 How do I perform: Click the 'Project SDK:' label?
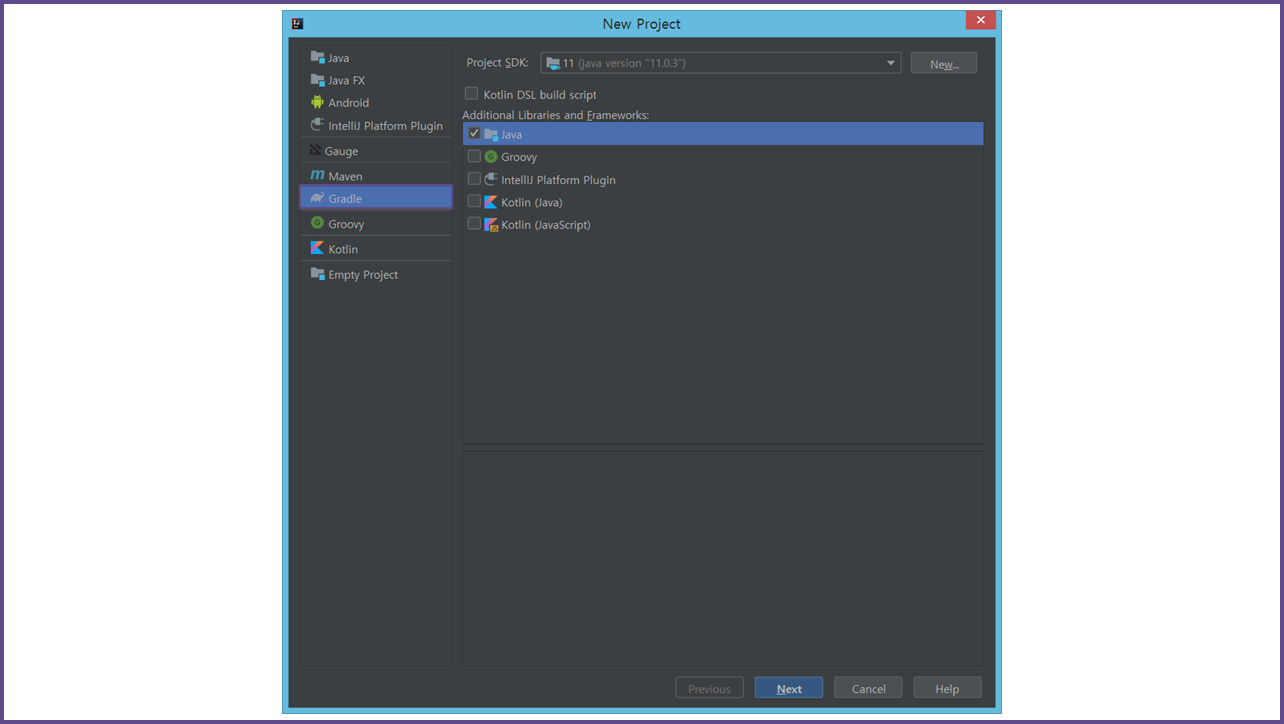(497, 63)
